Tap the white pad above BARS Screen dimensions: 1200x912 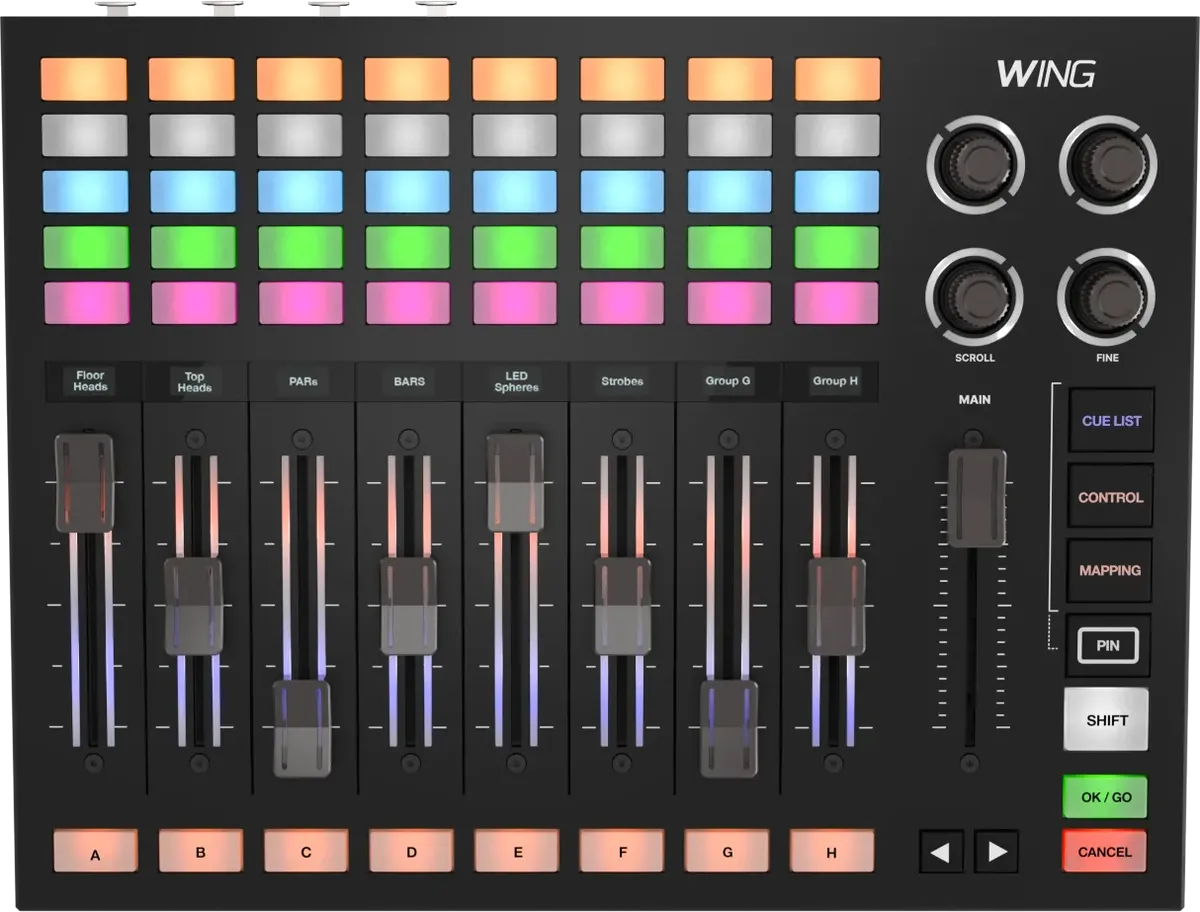pos(407,135)
